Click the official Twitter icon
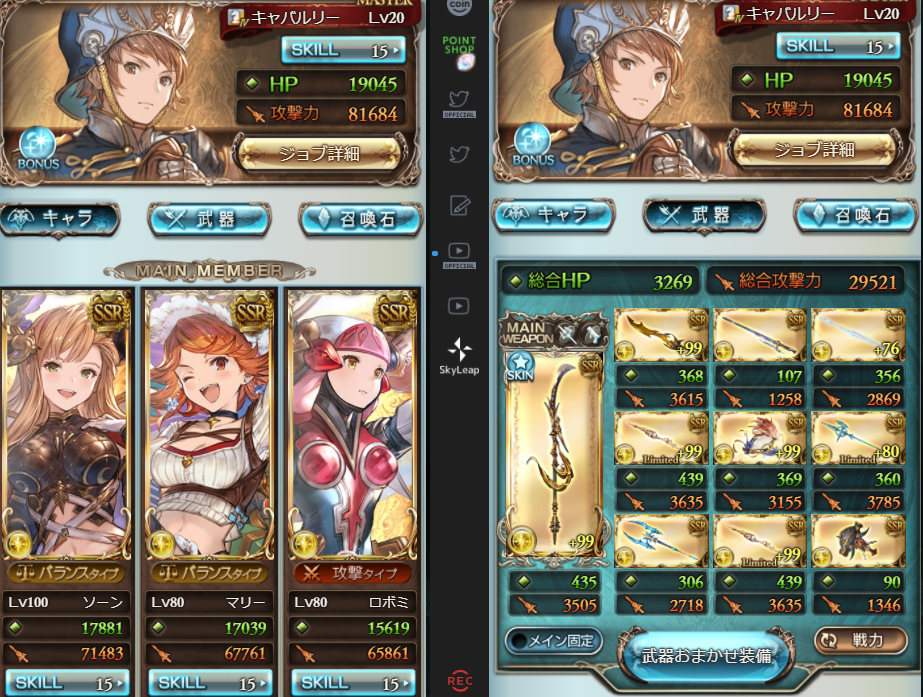 coord(459,104)
